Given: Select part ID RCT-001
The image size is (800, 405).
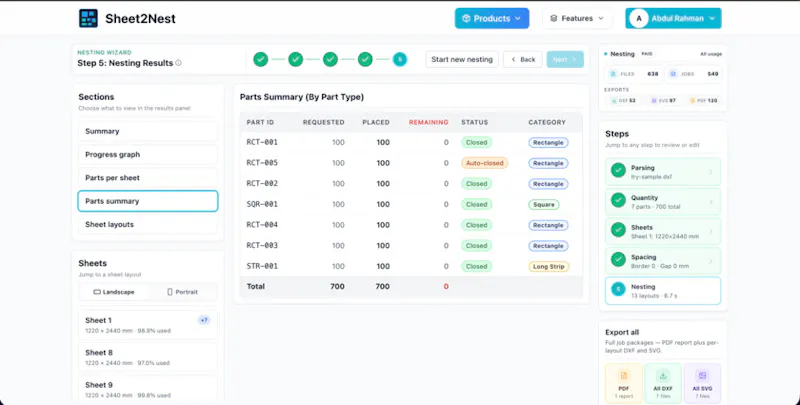Looking at the screenshot, I should pyautogui.click(x=262, y=142).
